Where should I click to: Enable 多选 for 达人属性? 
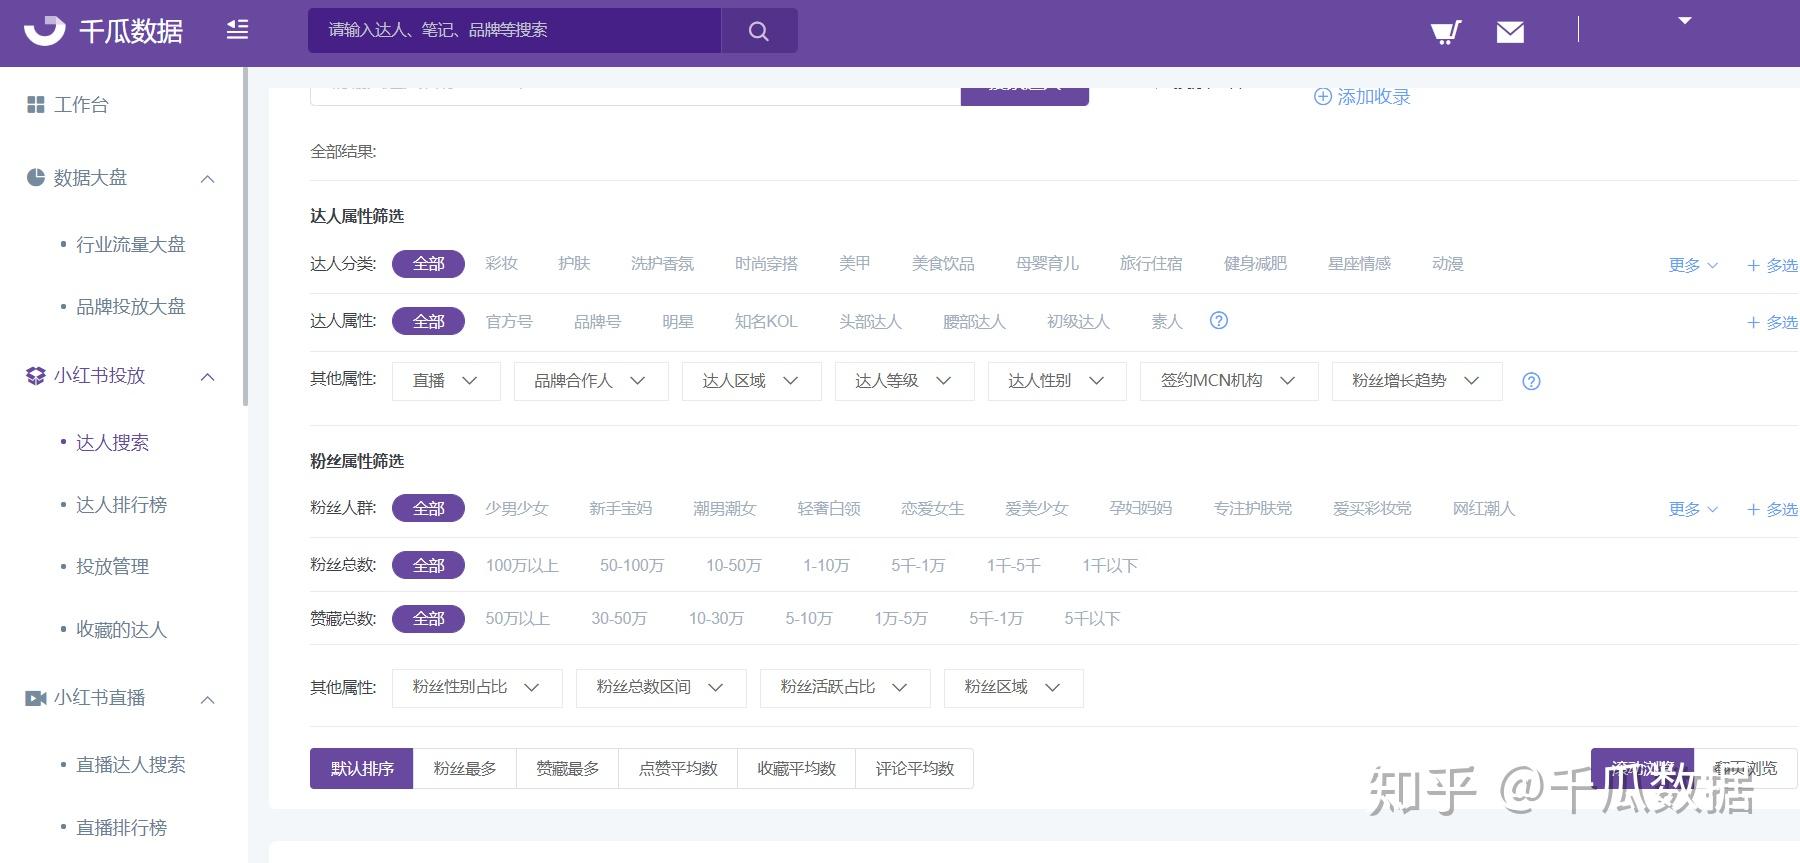[x=1772, y=322]
